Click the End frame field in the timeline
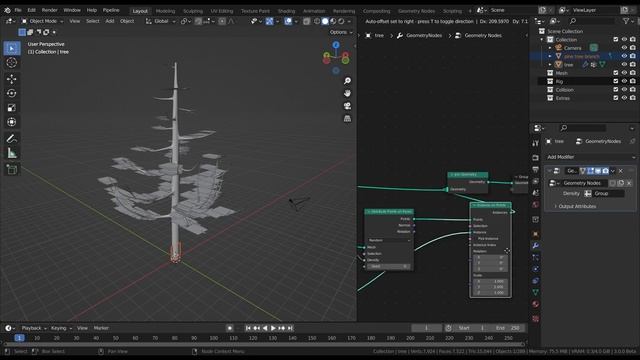This screenshot has height=360, width=640. [x=507, y=328]
